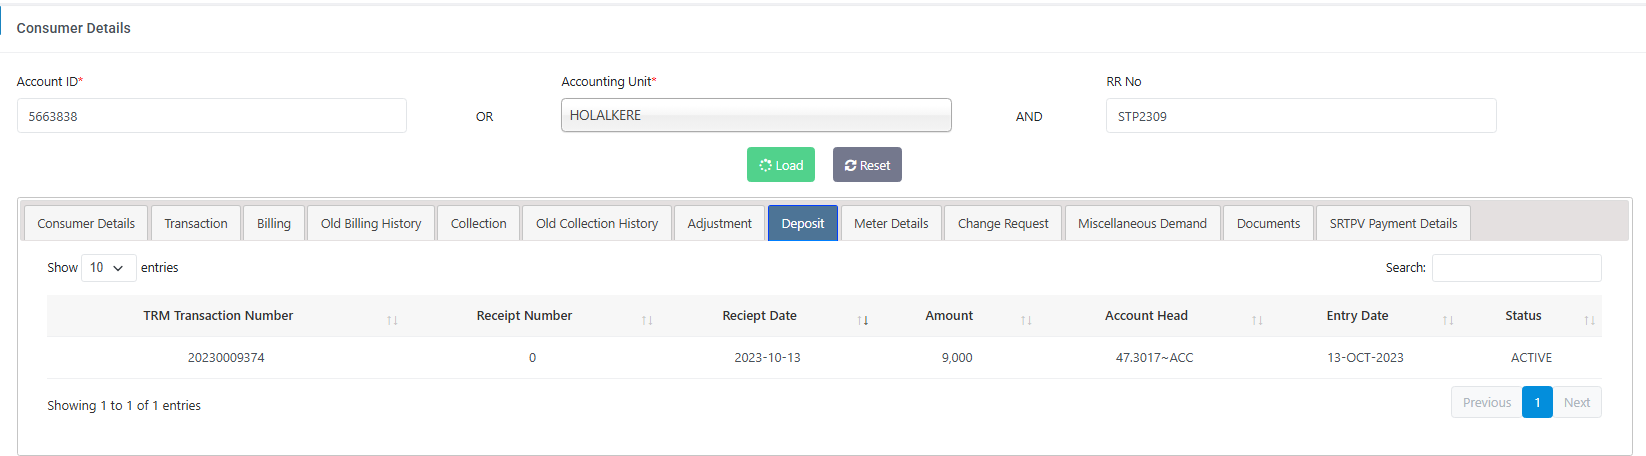Viewport: 1646px width, 456px height.
Task: Open the SRTPV Payment Details tab
Action: click(x=1393, y=224)
